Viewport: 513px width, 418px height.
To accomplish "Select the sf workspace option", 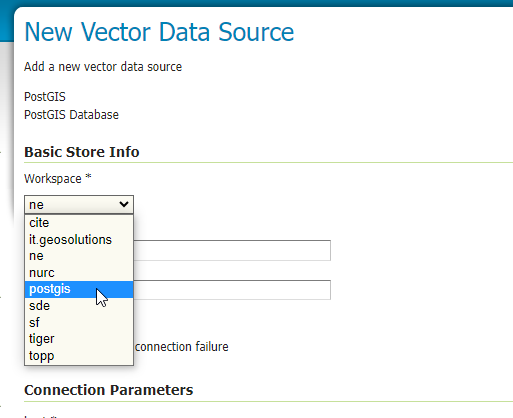I will (79, 322).
